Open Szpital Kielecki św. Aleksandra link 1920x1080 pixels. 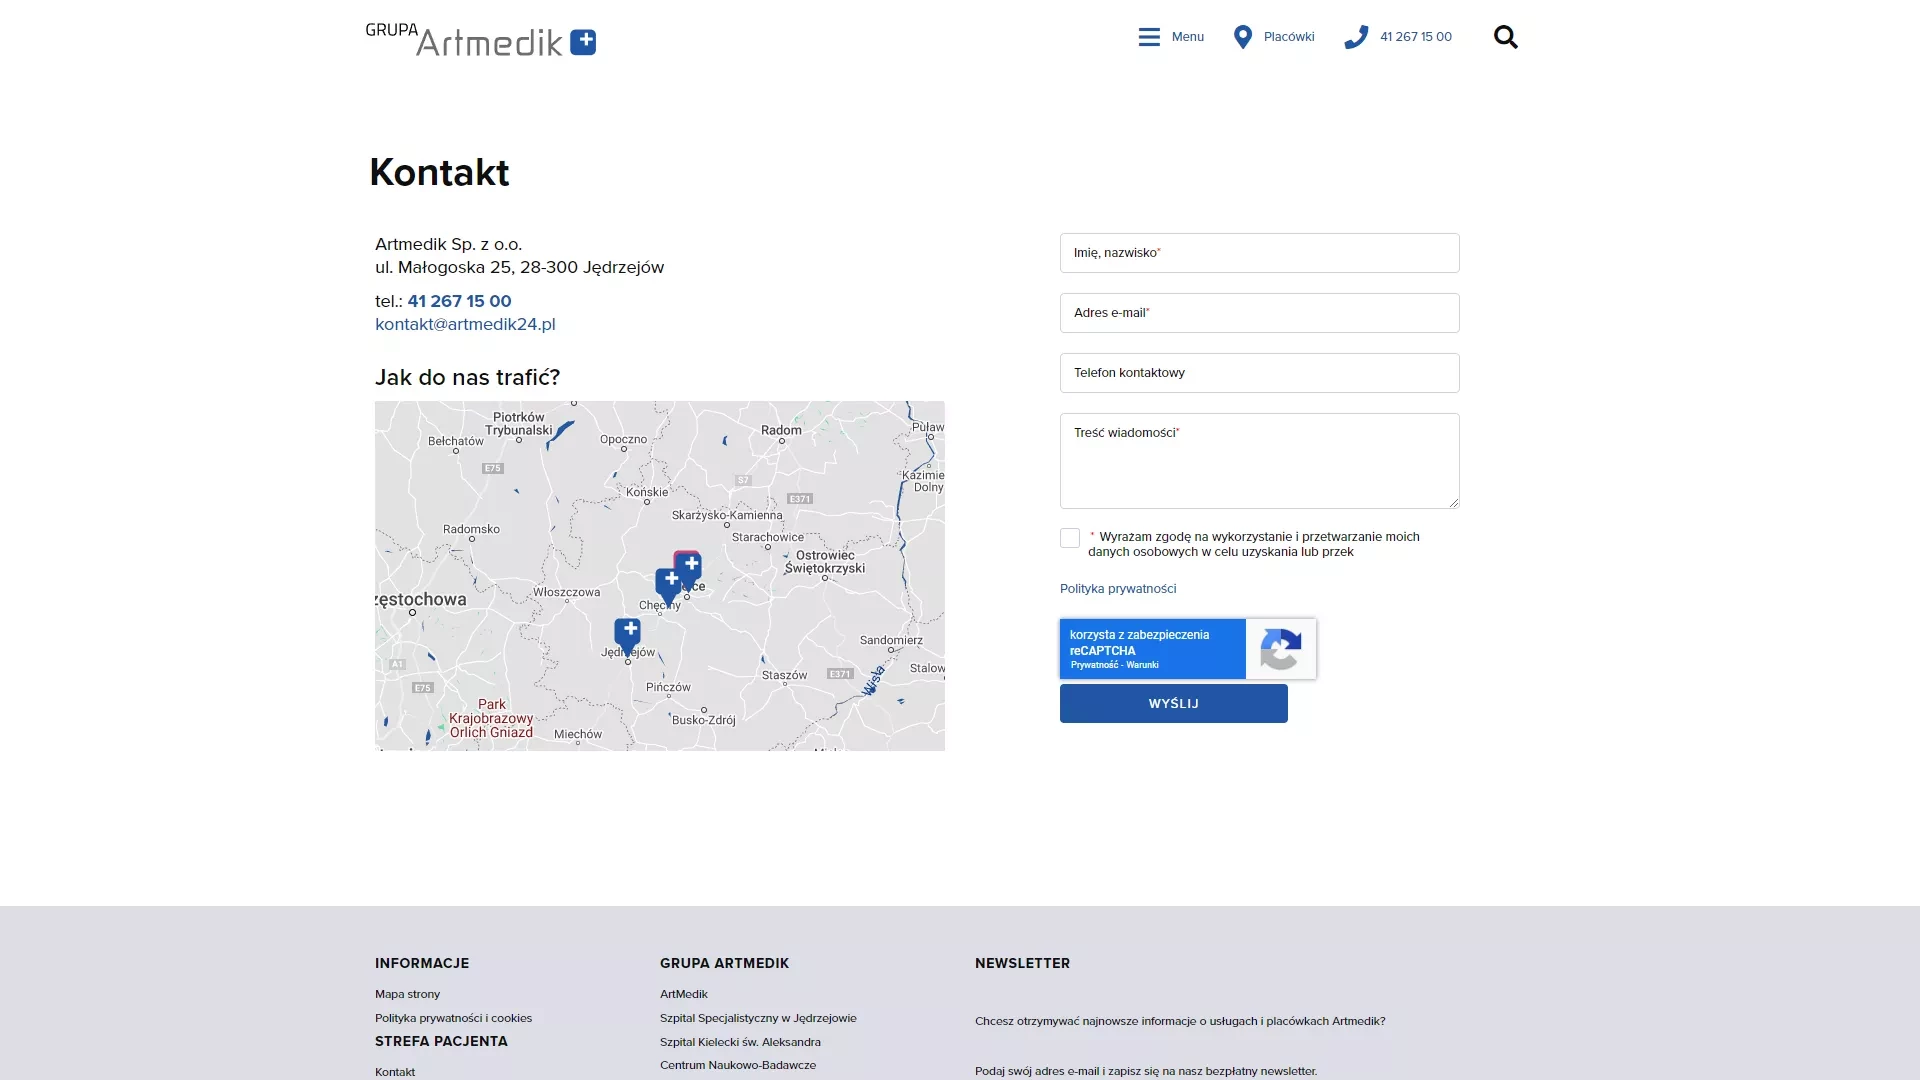[740, 1042]
